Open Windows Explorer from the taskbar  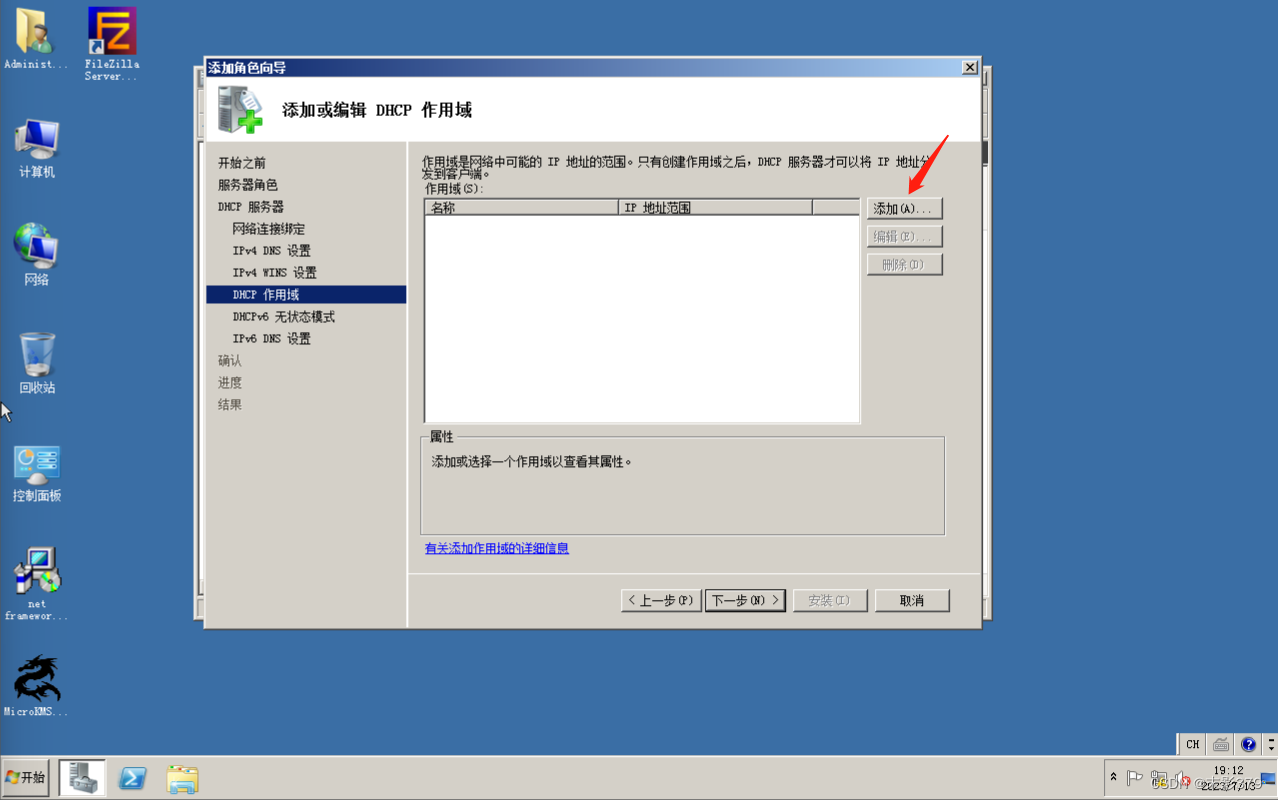(181, 778)
